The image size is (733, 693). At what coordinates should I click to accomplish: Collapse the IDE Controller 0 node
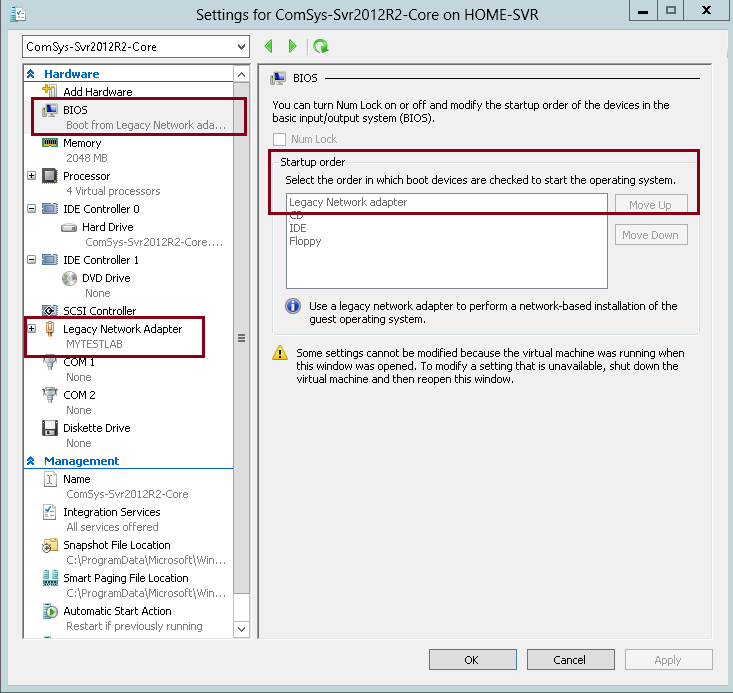click(31, 209)
